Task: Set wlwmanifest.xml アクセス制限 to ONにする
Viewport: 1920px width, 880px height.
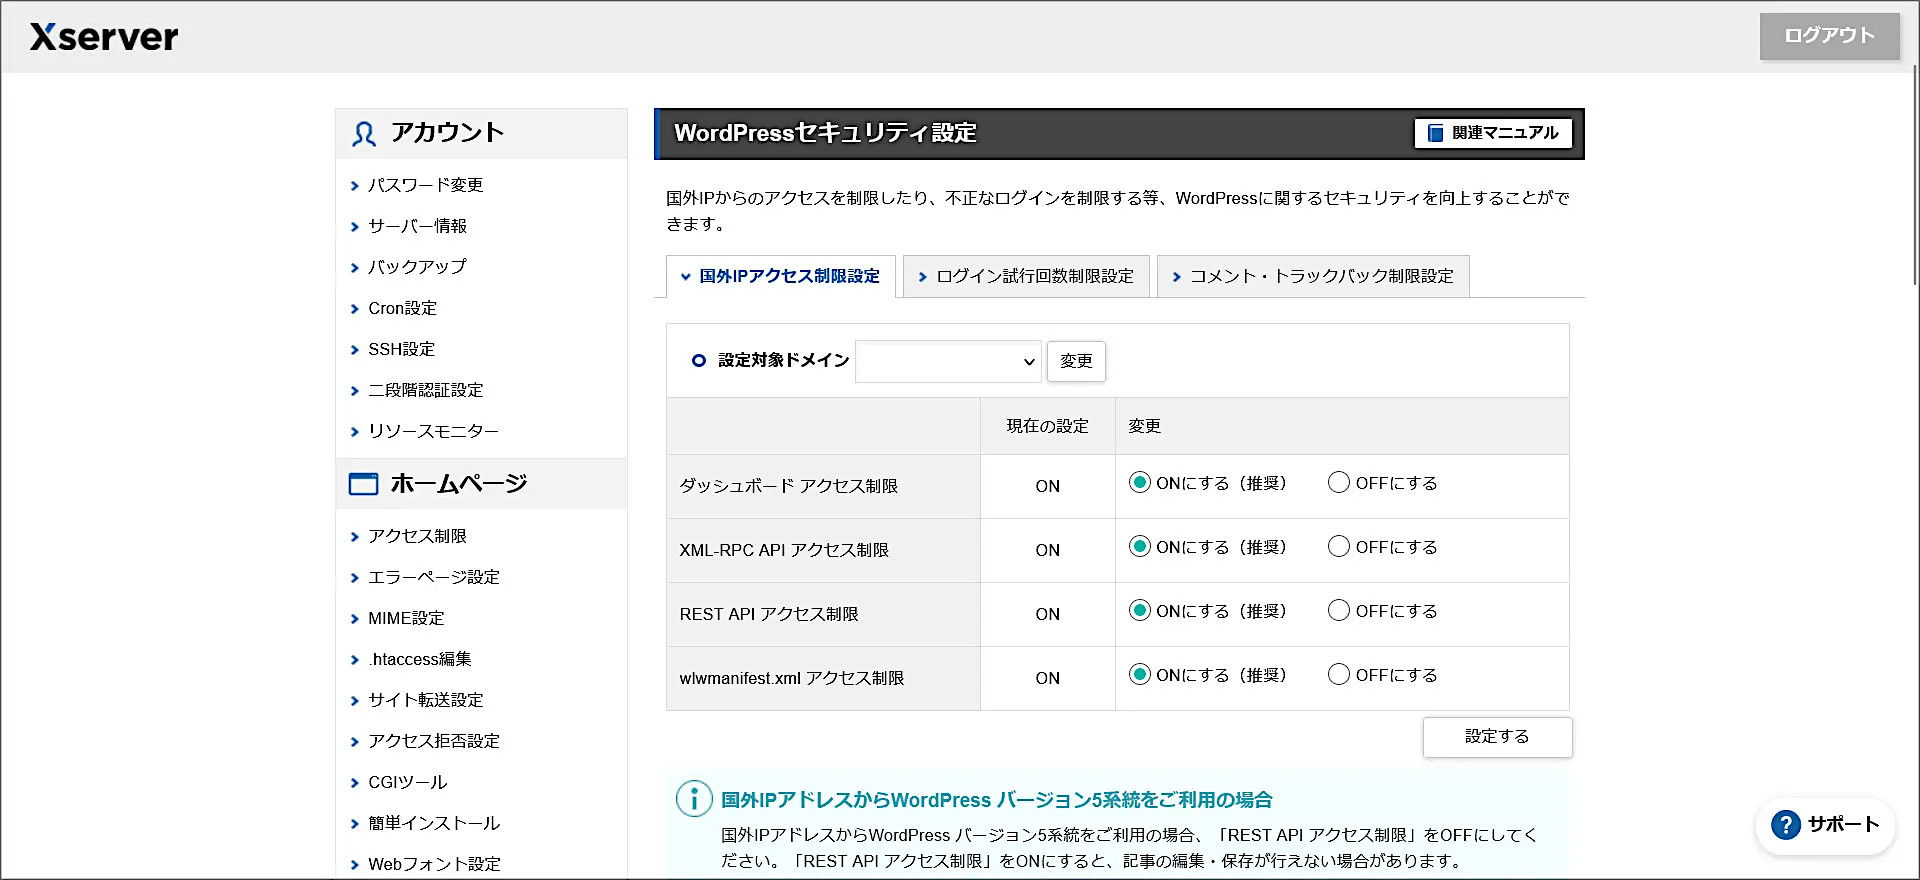Action: pos(1139,675)
